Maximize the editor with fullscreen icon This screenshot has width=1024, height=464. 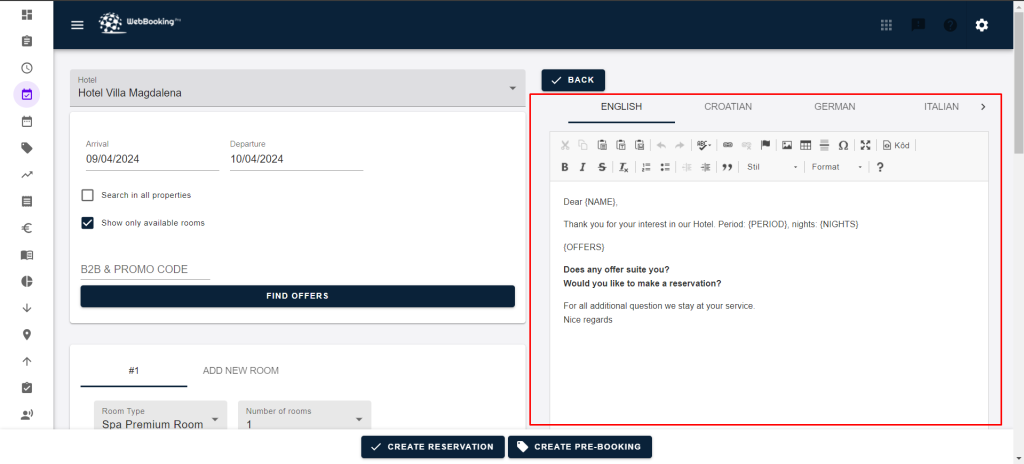click(x=866, y=145)
